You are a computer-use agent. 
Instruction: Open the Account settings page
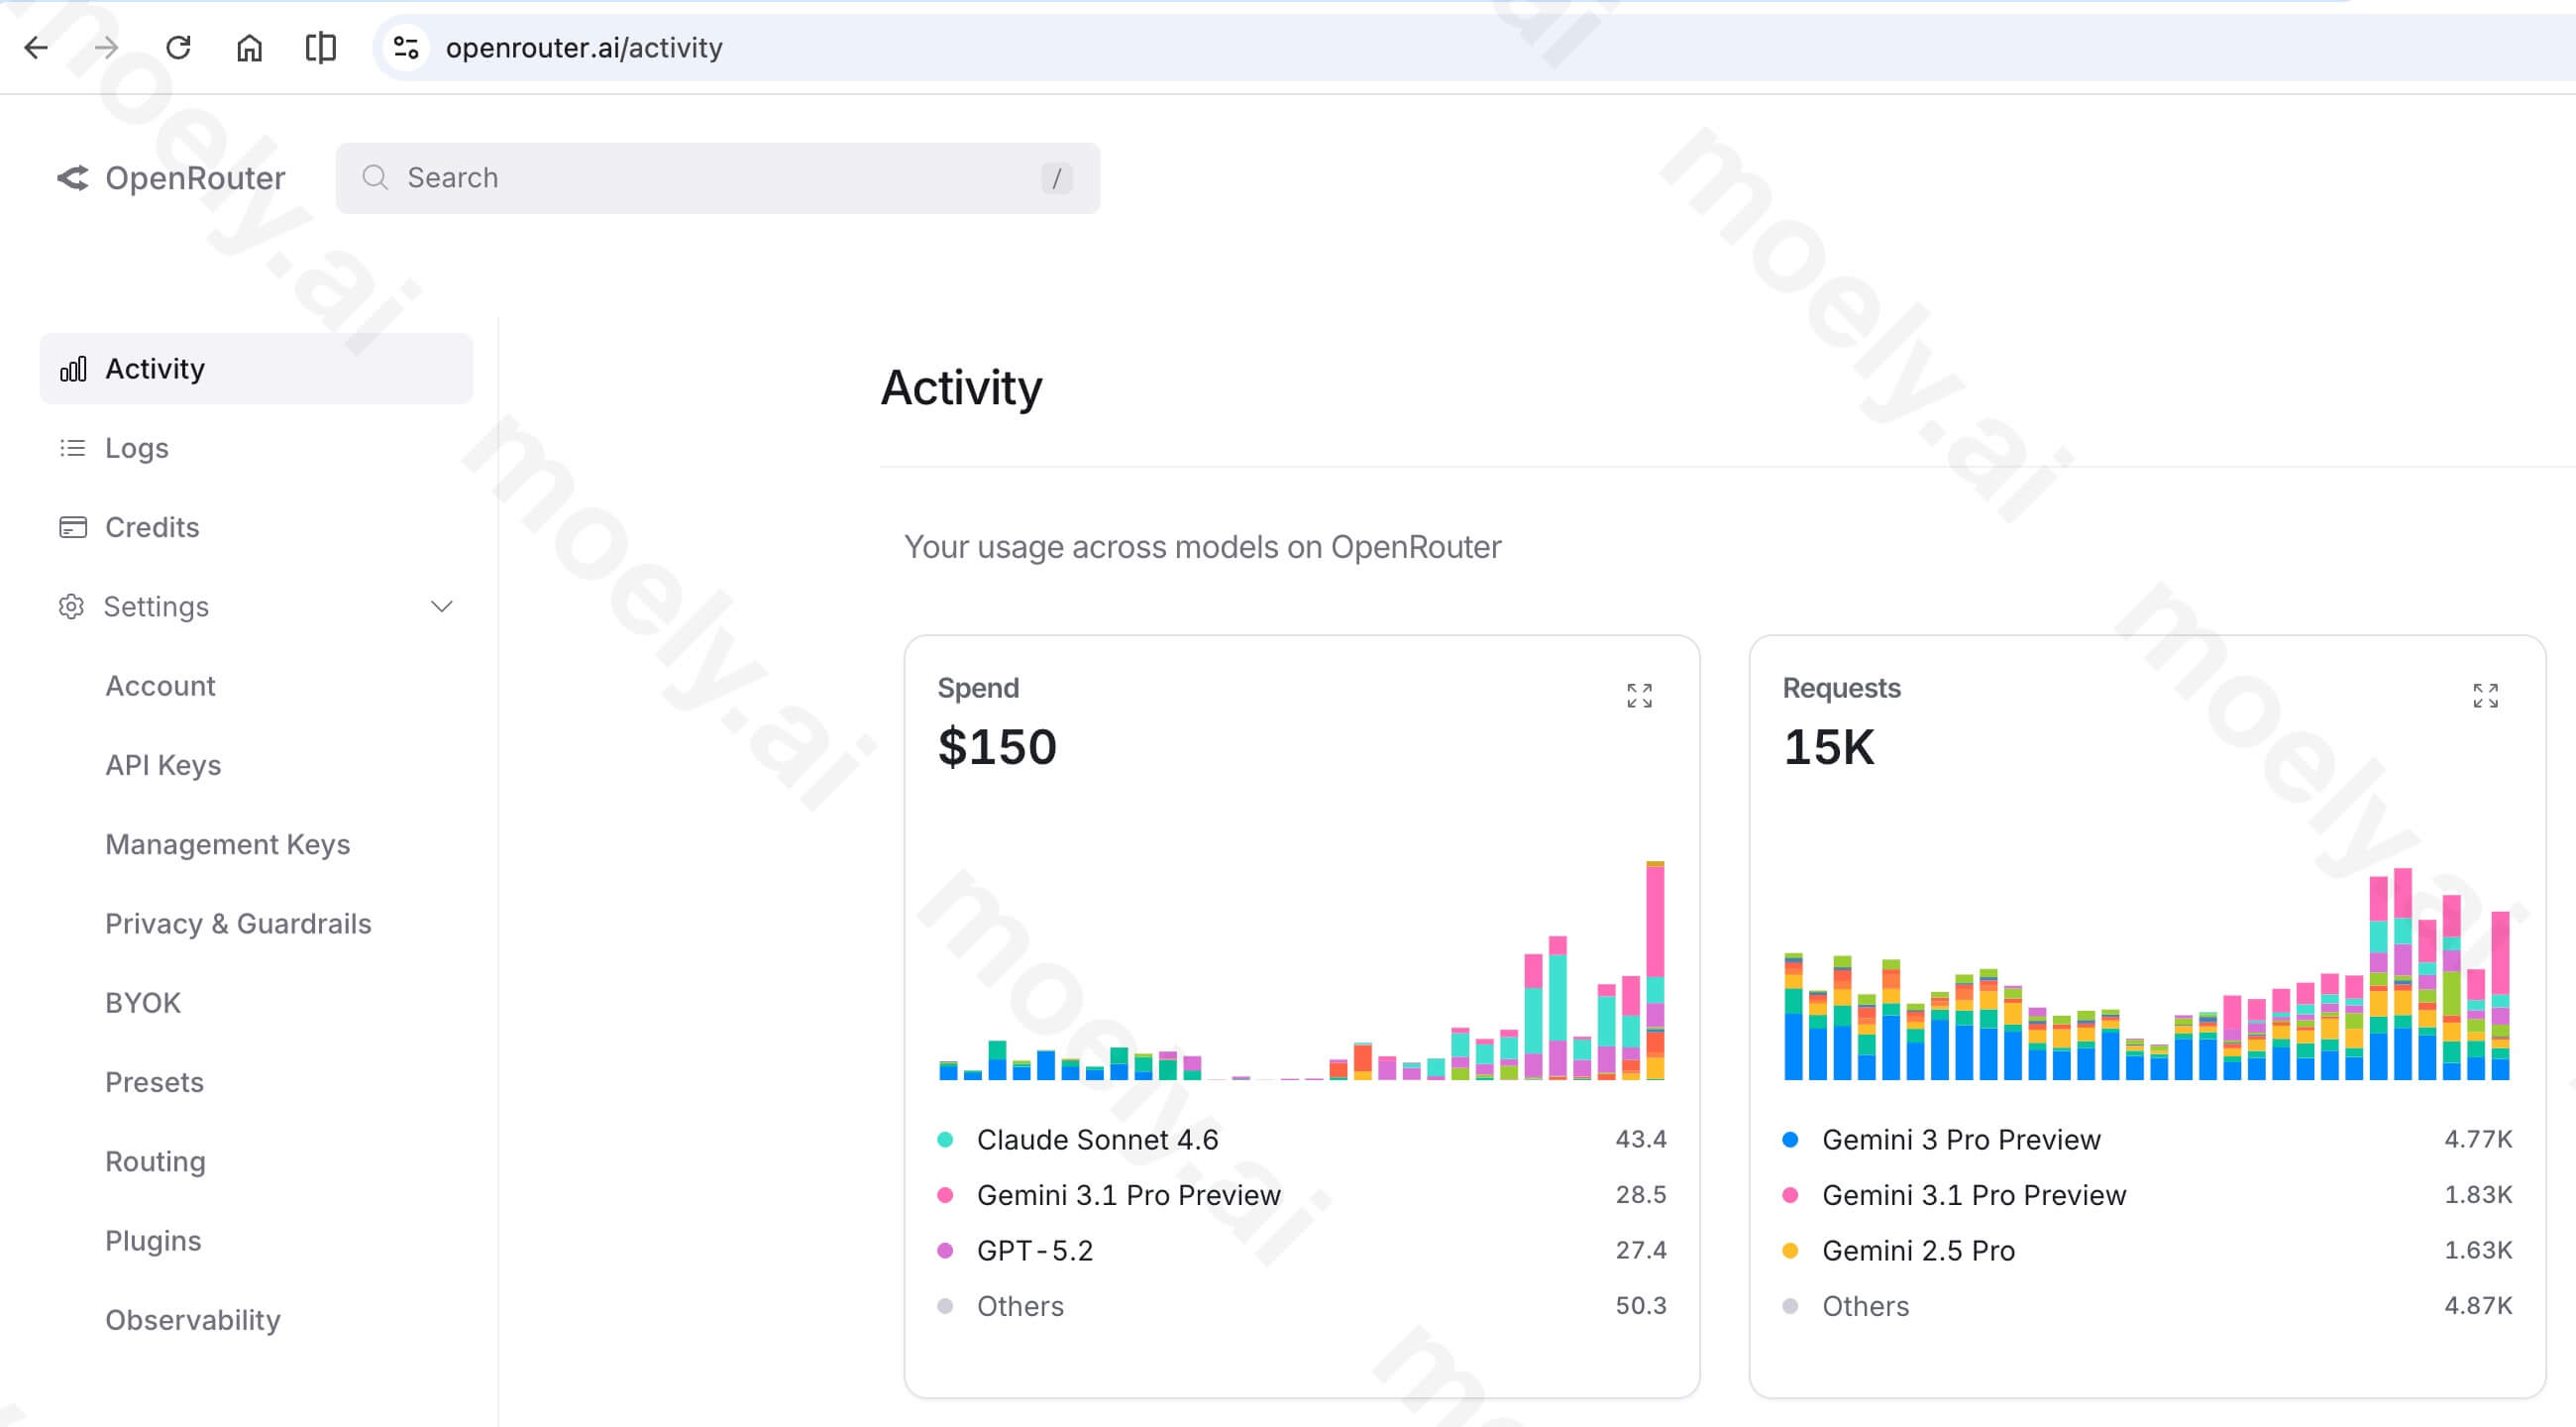tap(160, 685)
